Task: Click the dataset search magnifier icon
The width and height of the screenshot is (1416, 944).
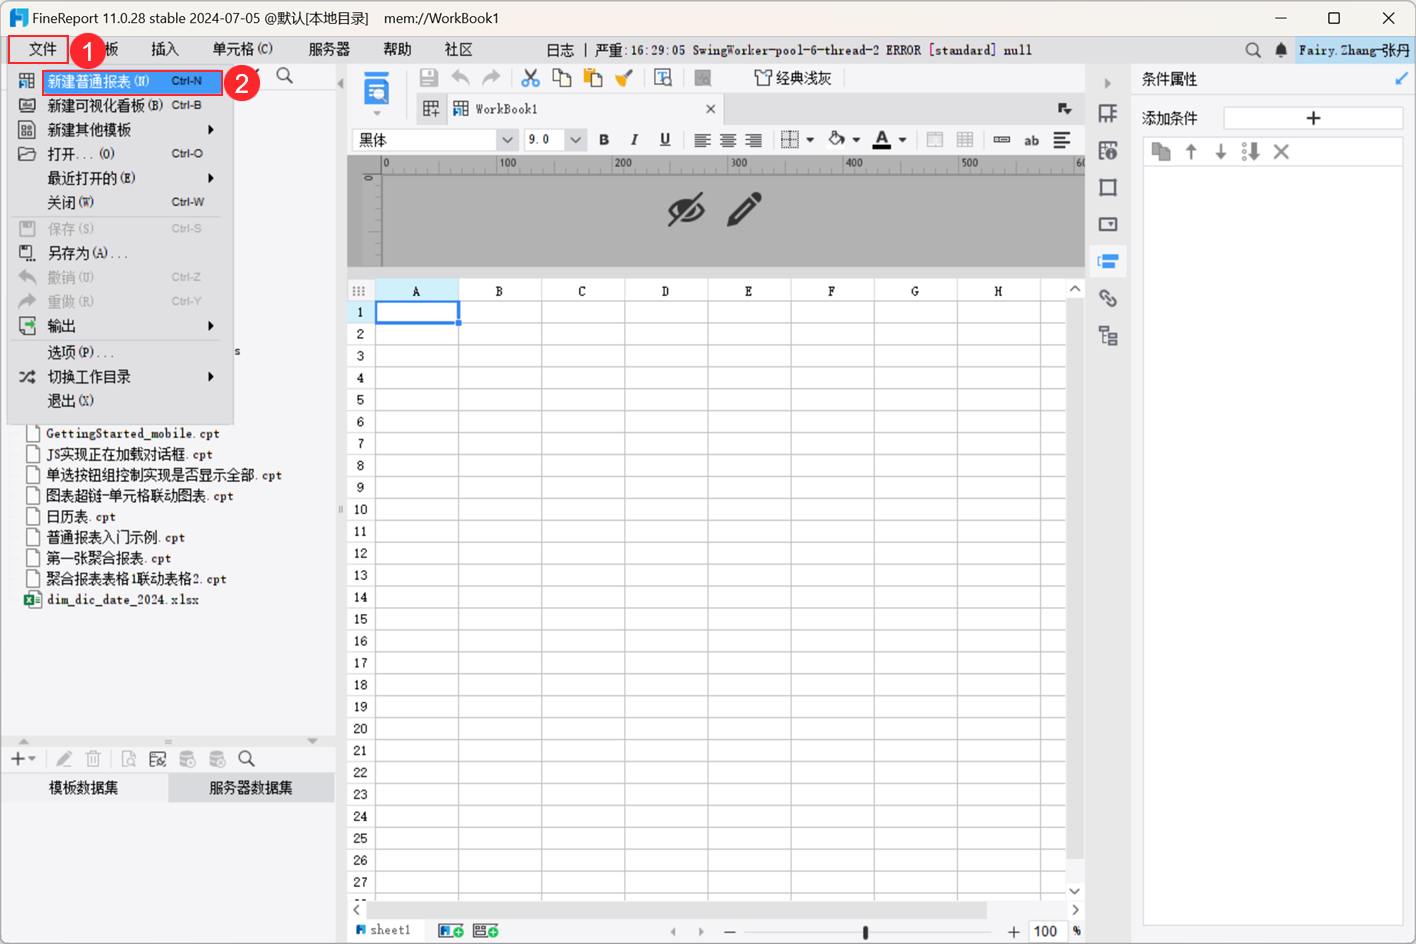Action: pos(246,760)
